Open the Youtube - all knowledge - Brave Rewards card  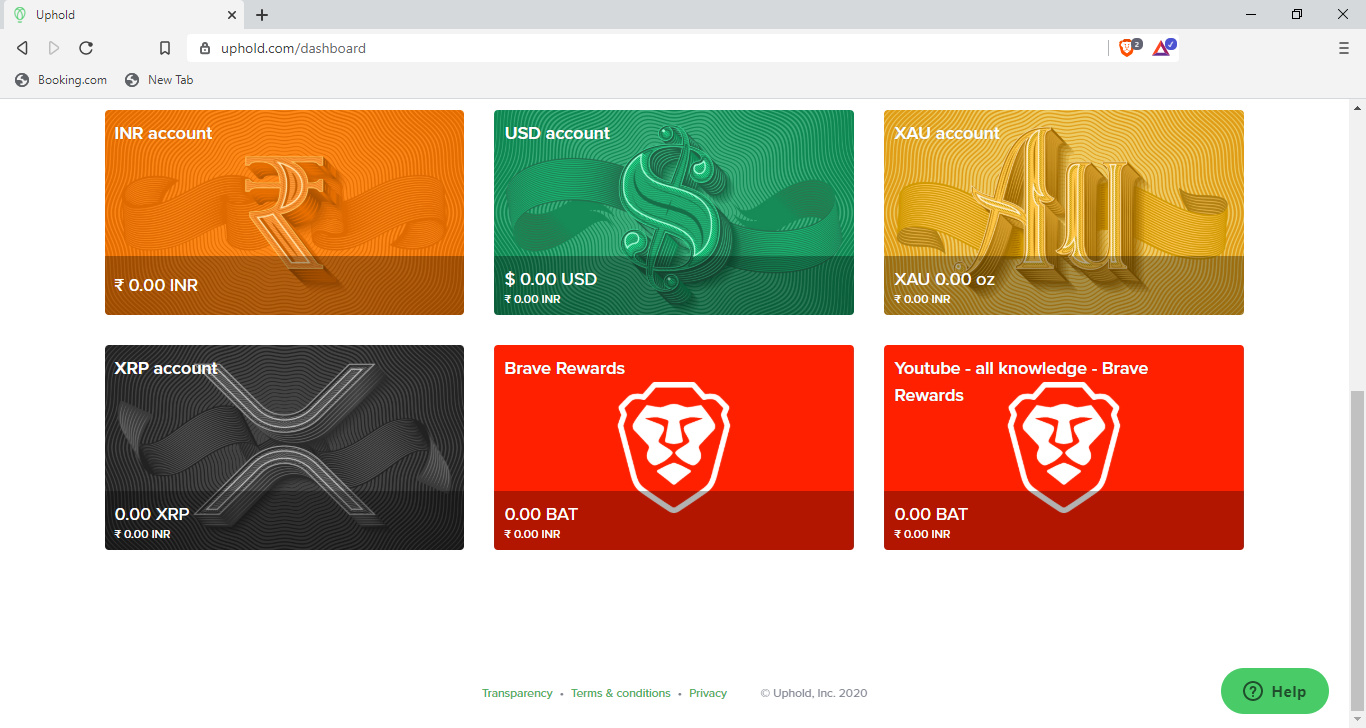click(x=1064, y=447)
